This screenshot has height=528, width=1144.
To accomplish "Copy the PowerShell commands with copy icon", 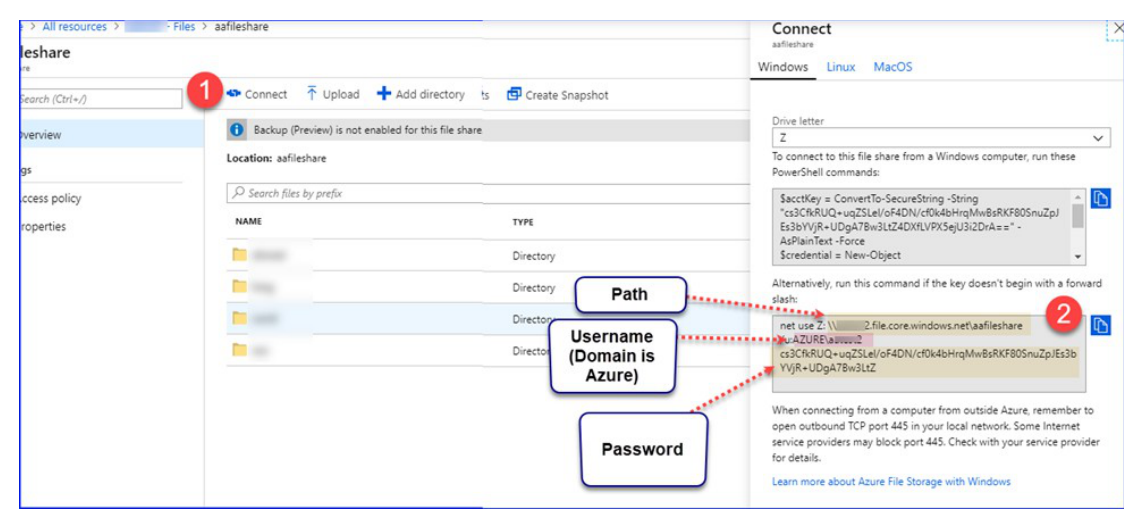I will point(1099,198).
